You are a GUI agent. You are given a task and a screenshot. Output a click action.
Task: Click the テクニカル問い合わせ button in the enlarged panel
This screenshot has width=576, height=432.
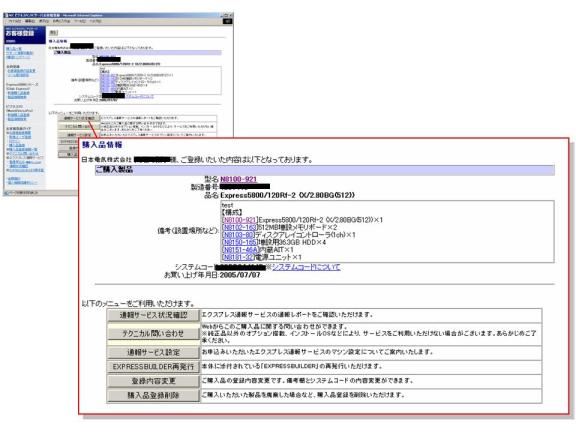tap(153, 334)
